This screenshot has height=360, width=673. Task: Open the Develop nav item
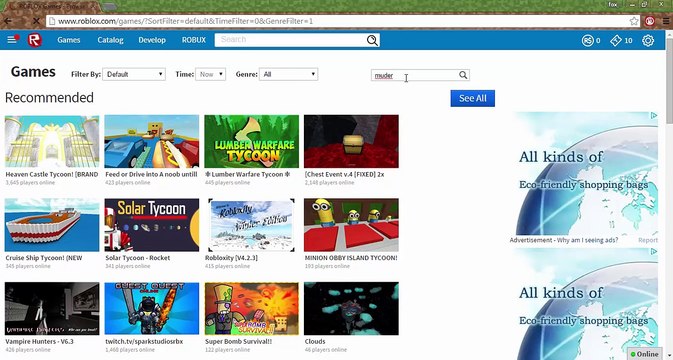pyautogui.click(x=152, y=40)
